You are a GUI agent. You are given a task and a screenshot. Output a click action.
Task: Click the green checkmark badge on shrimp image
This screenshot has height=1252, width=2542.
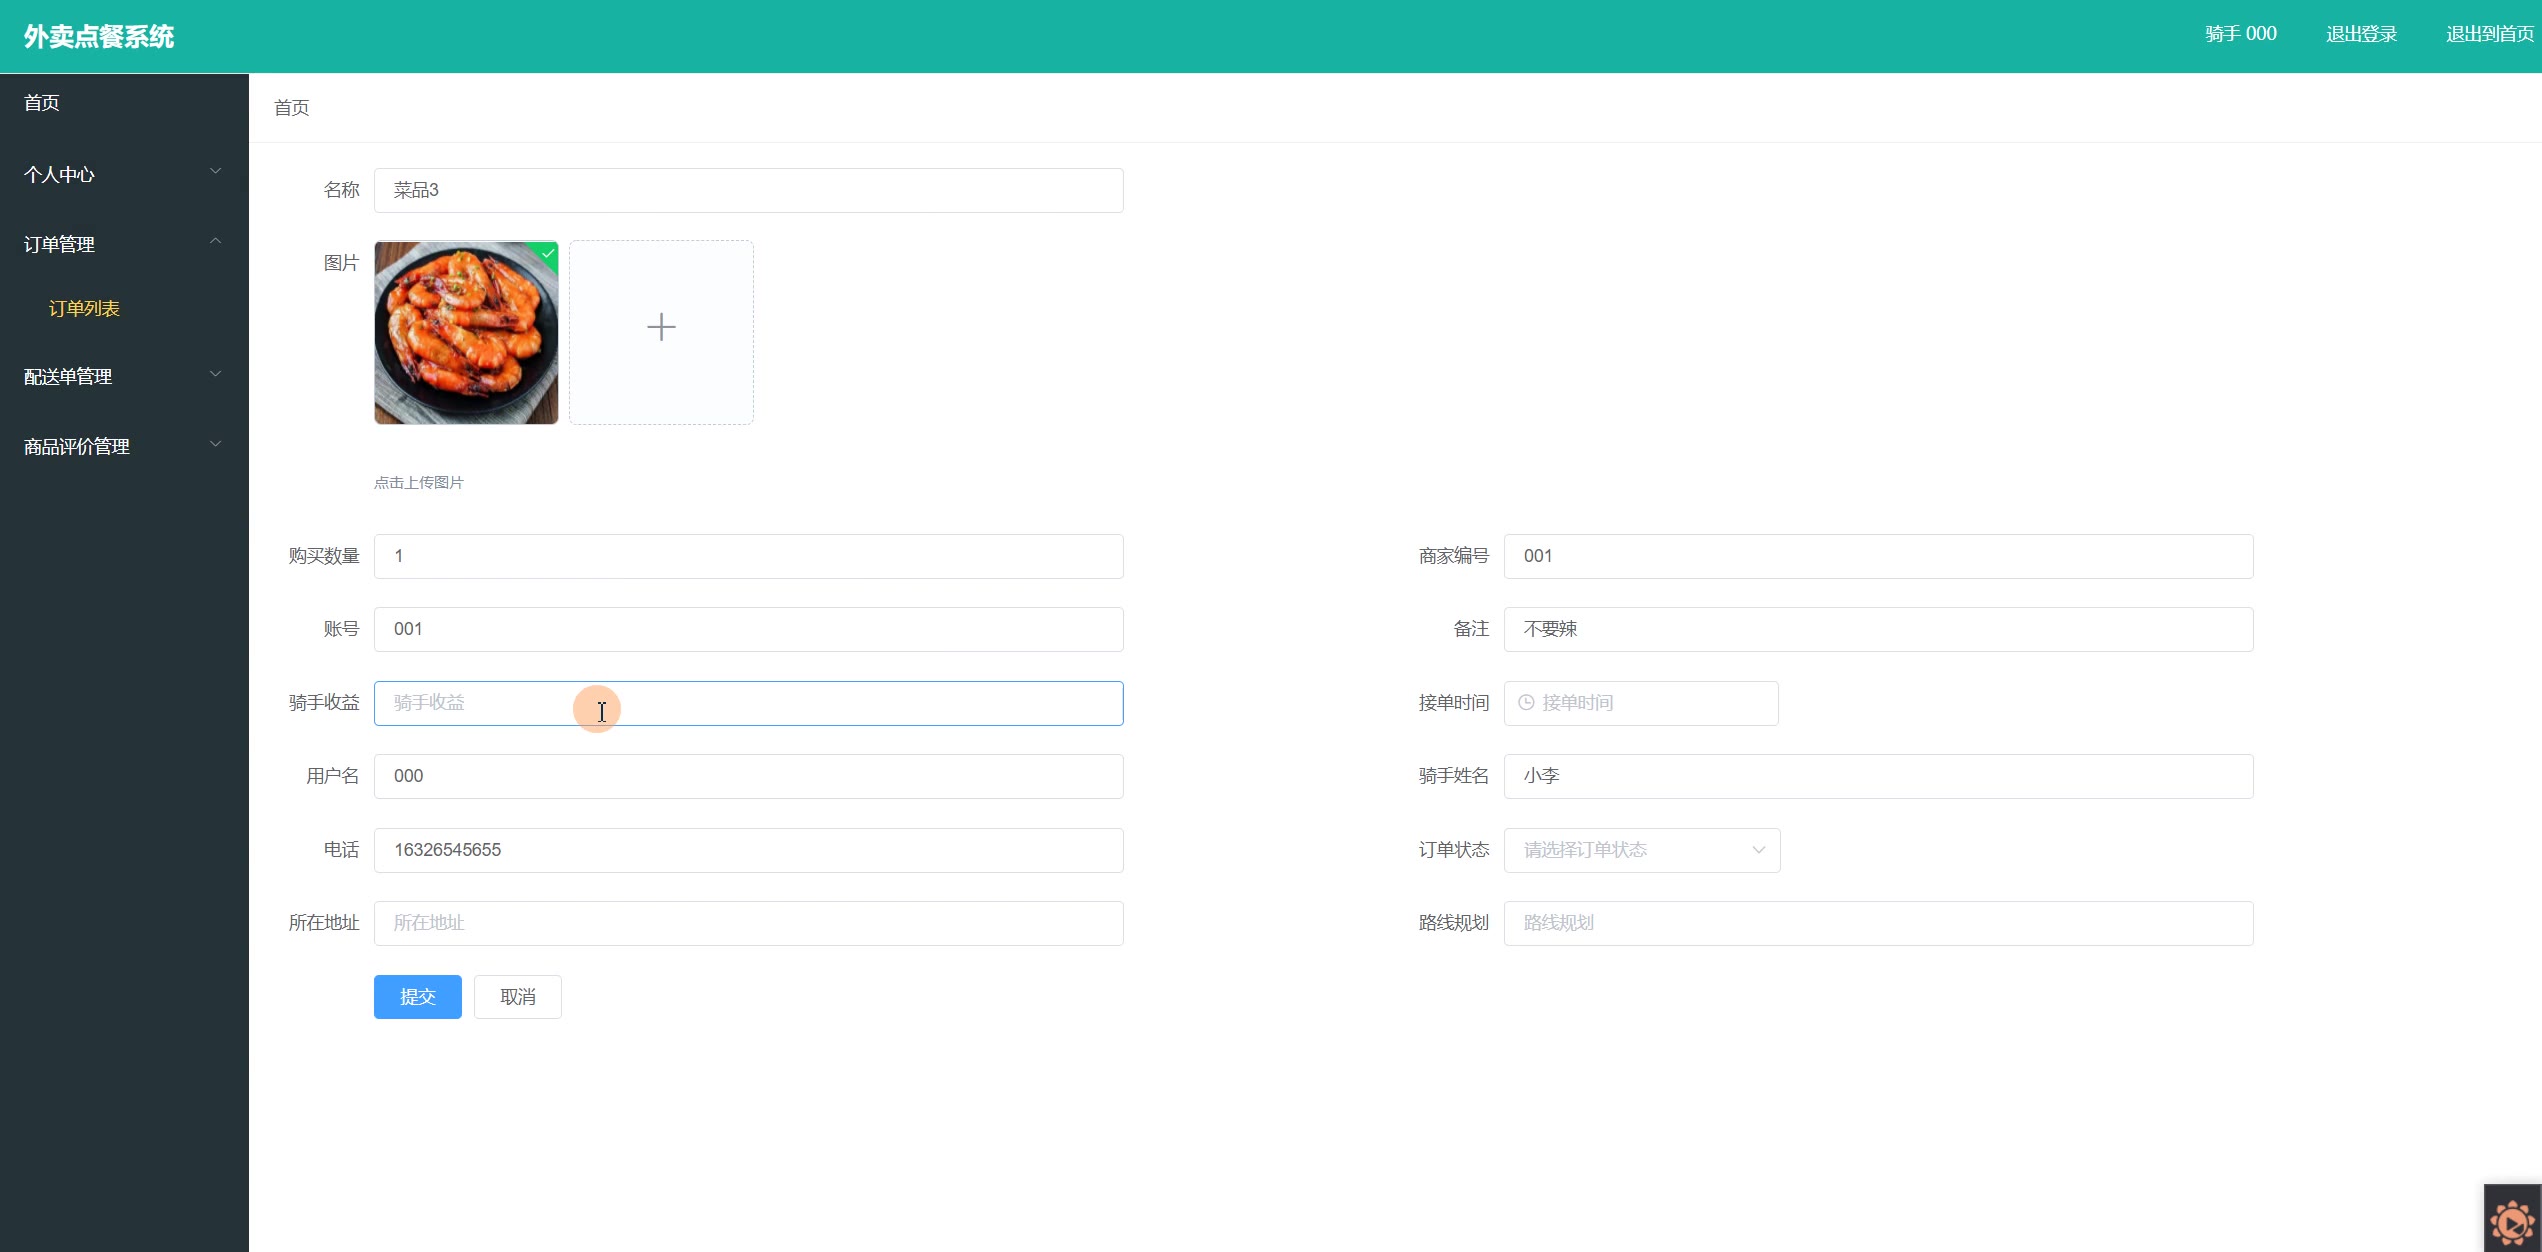pos(548,253)
